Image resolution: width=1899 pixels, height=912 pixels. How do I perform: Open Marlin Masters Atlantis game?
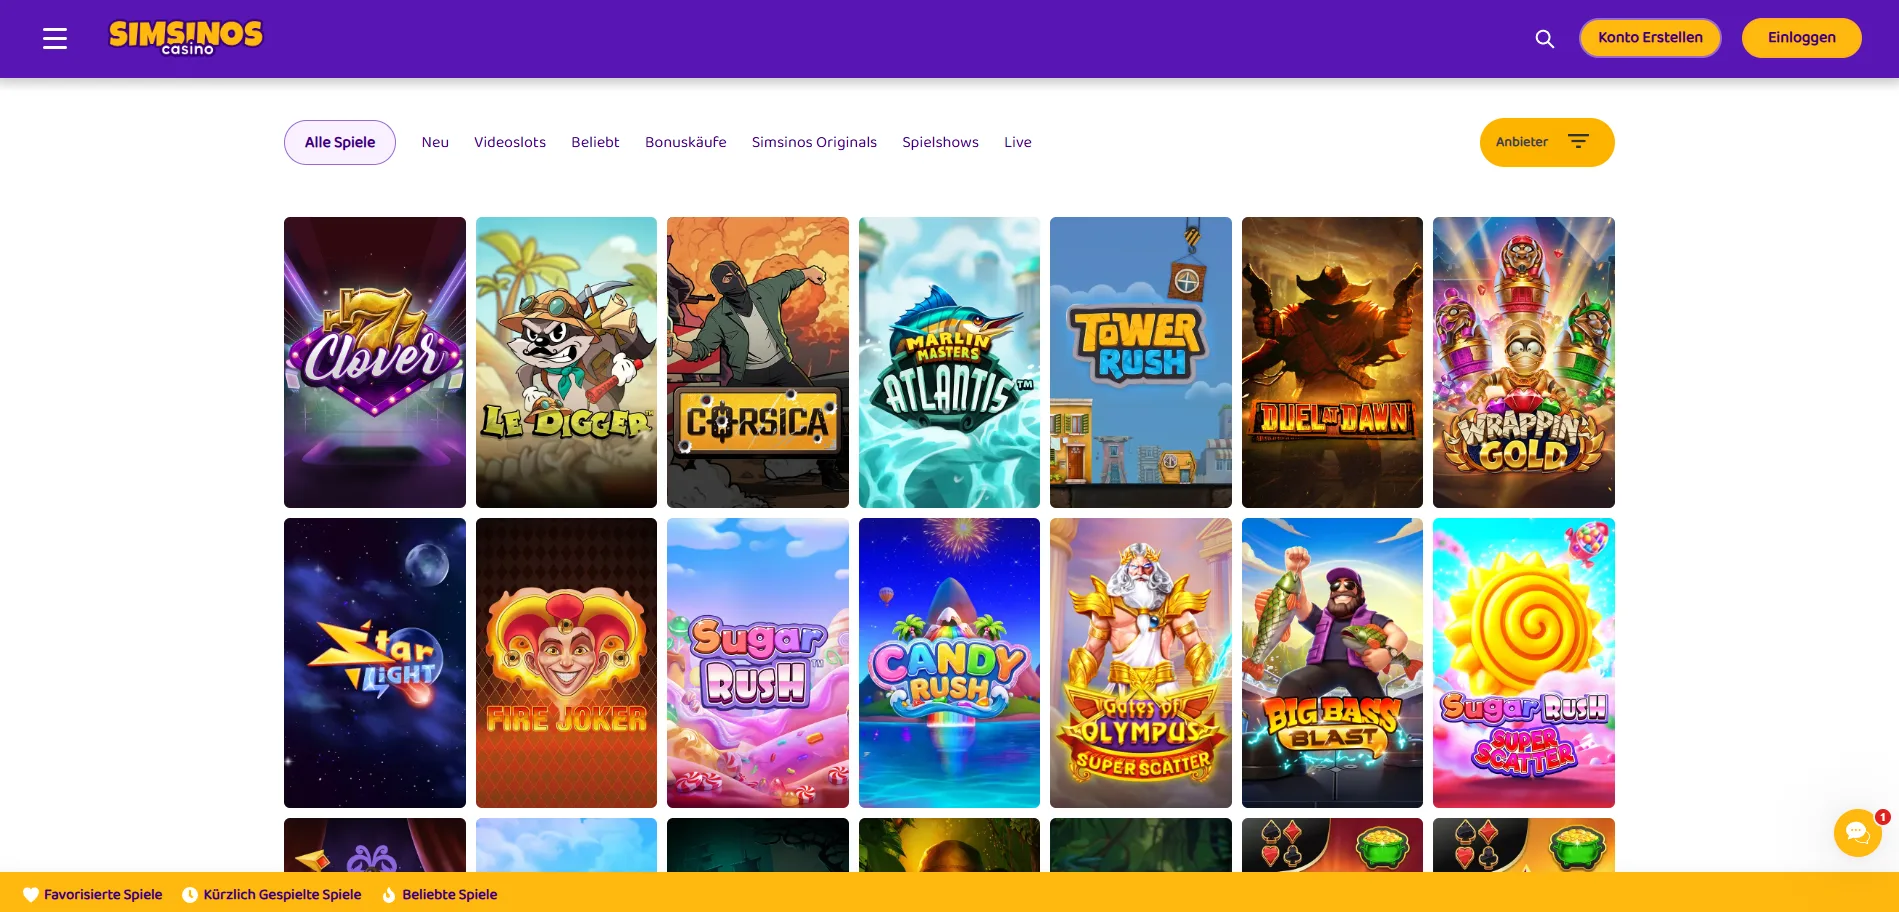click(949, 362)
